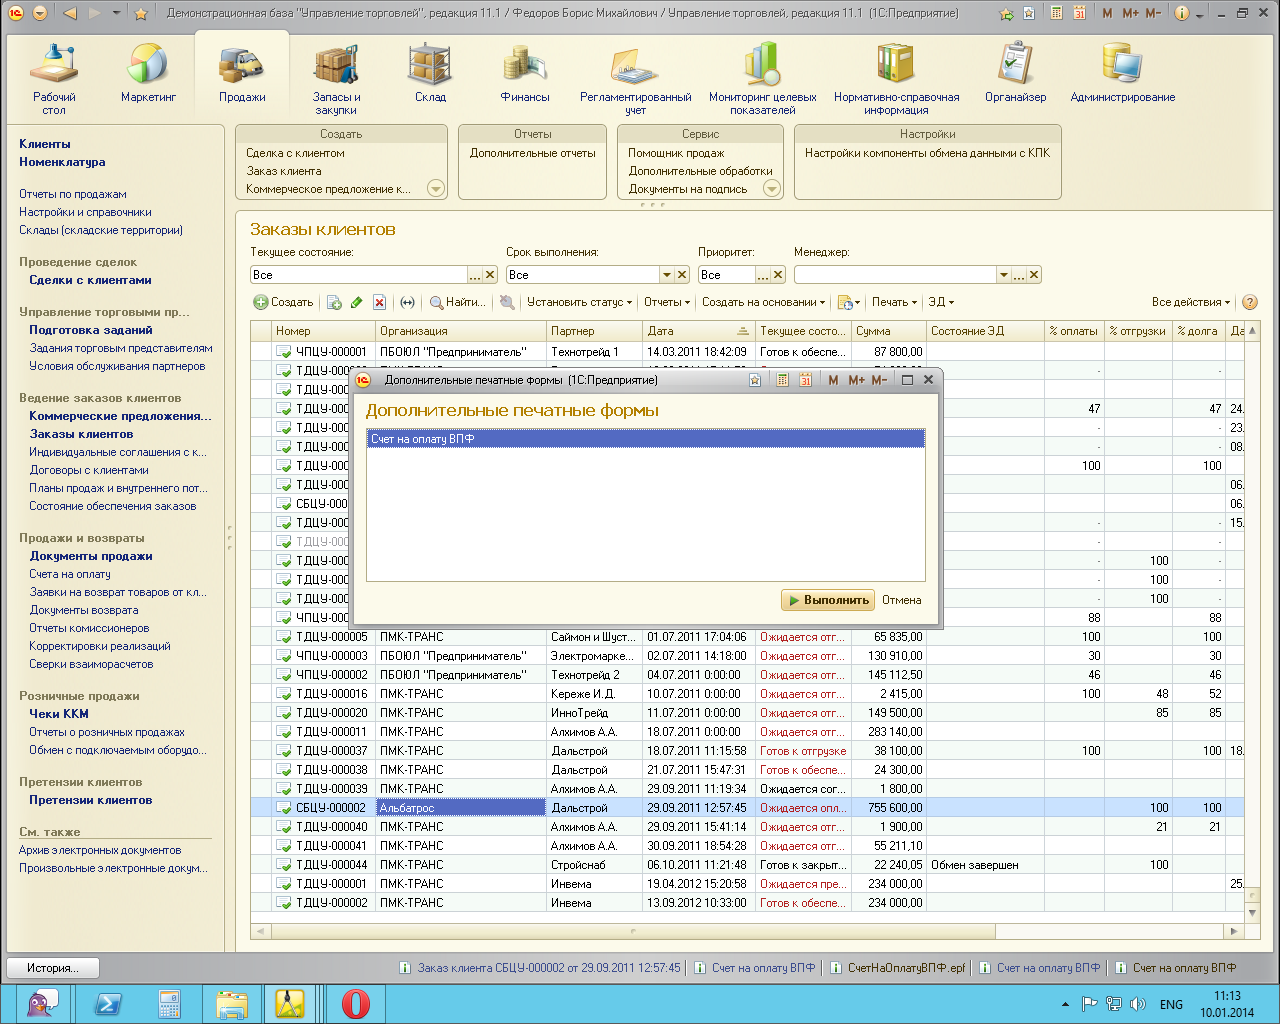This screenshot has height=1024, width=1280.
Task: Click the favorites star in main title bar
Action: [x=141, y=13]
